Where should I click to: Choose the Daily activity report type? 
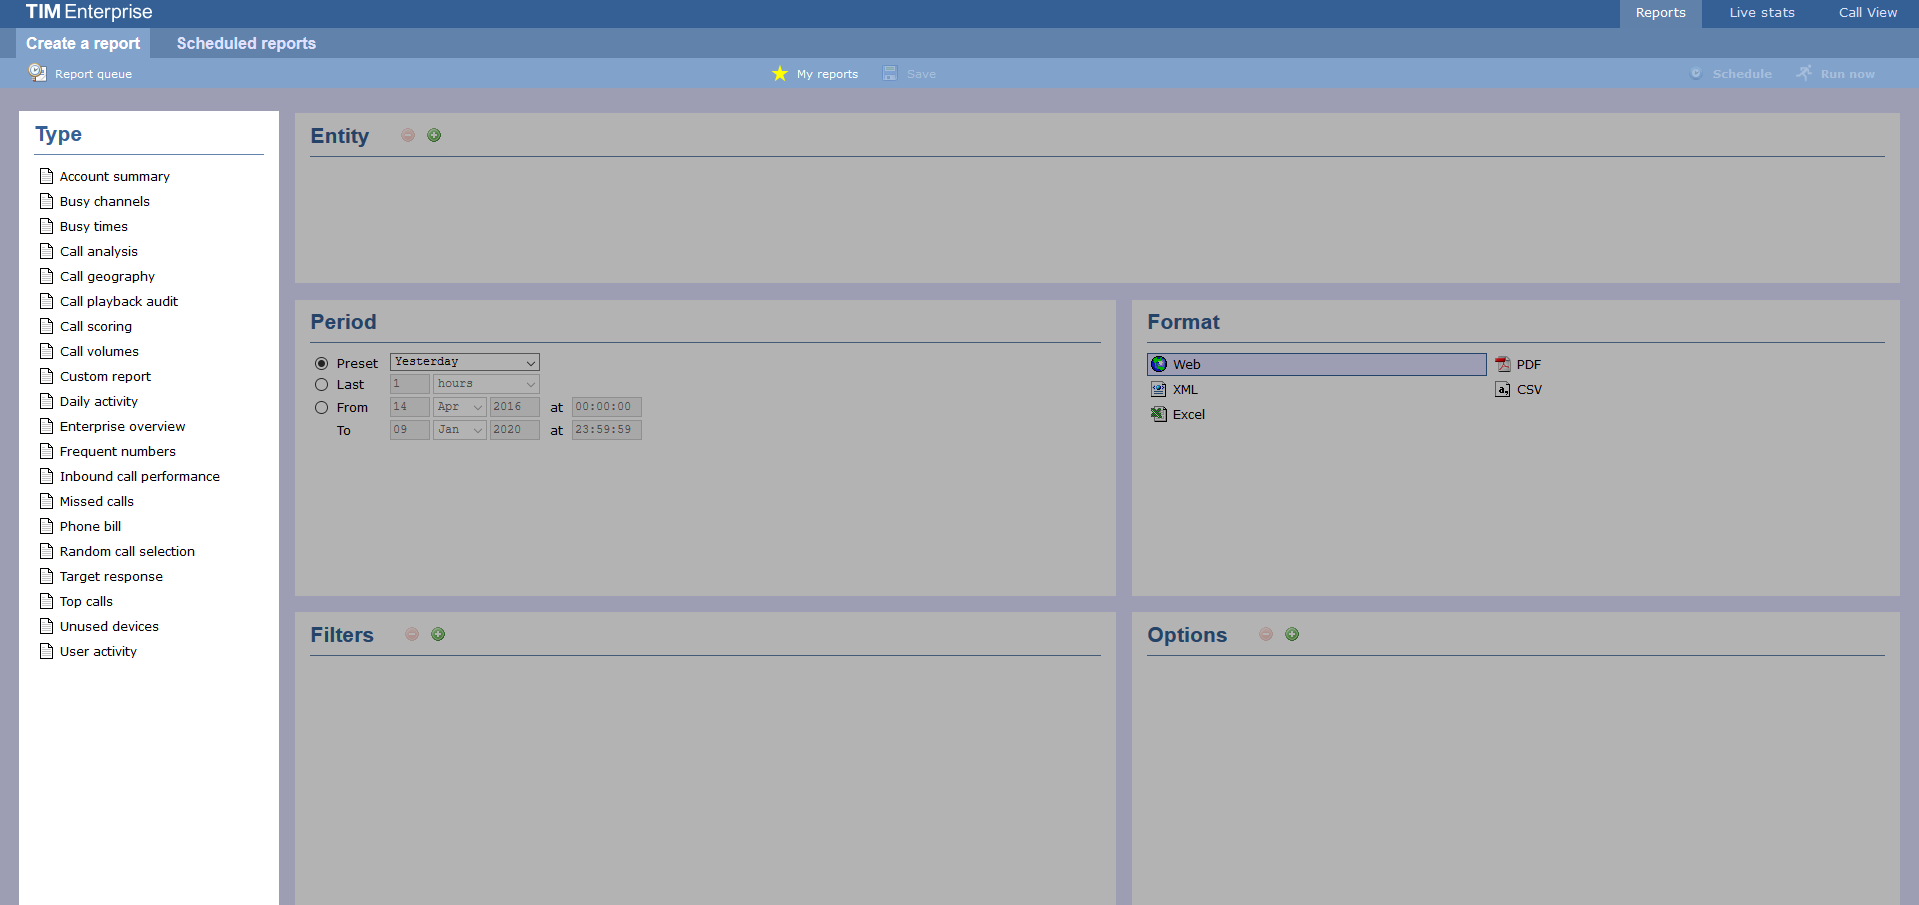(x=99, y=401)
